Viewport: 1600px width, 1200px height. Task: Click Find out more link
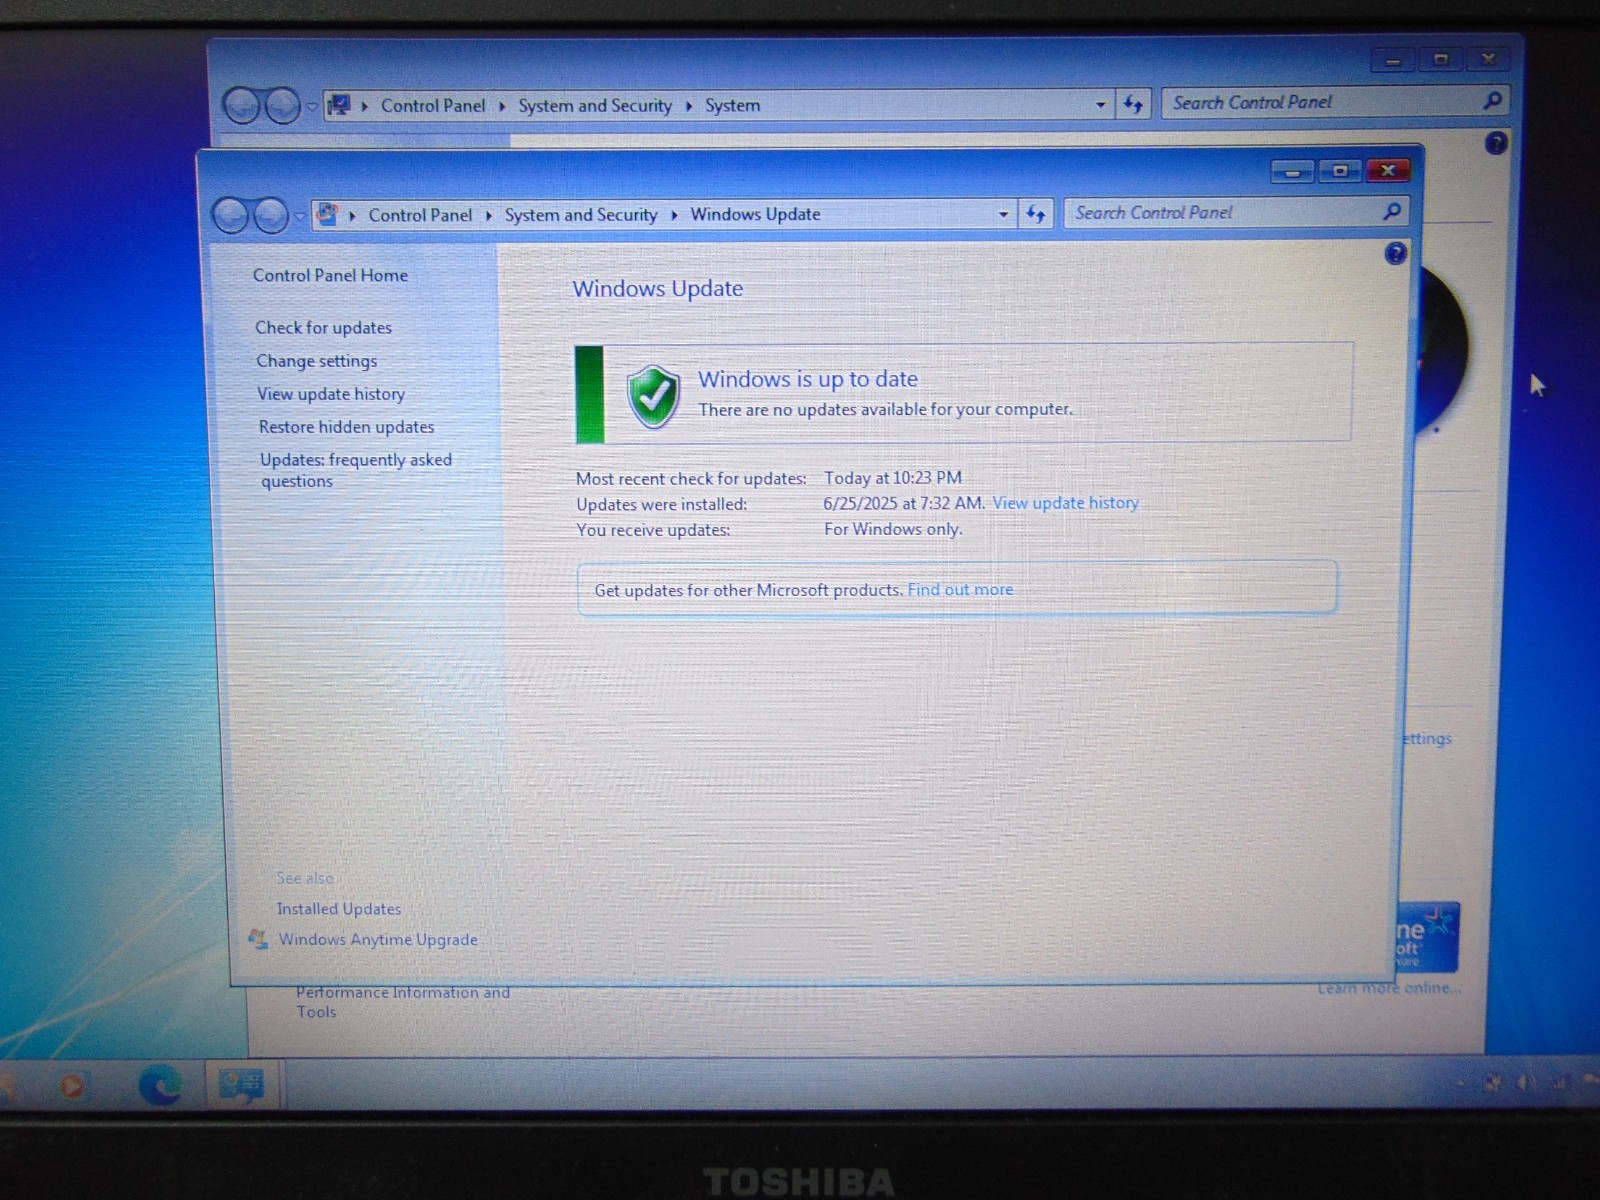[960, 590]
